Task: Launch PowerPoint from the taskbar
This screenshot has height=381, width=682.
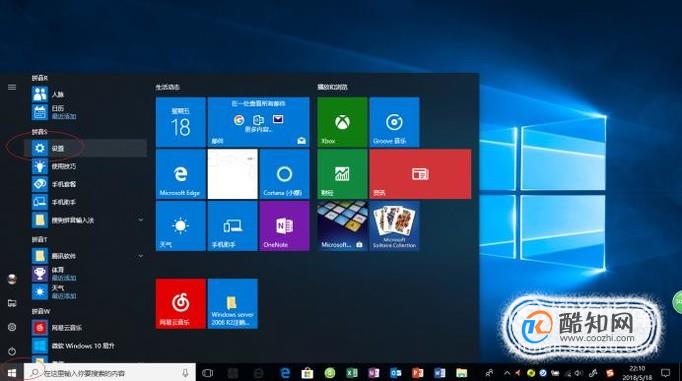Action: click(418, 373)
